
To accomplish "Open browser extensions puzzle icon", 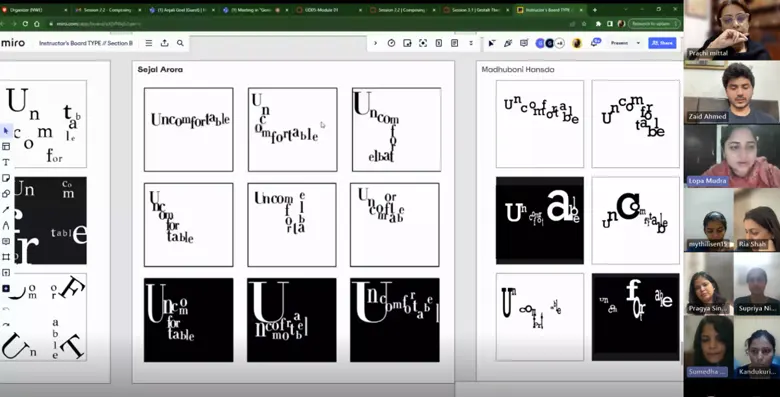I will [598, 24].
